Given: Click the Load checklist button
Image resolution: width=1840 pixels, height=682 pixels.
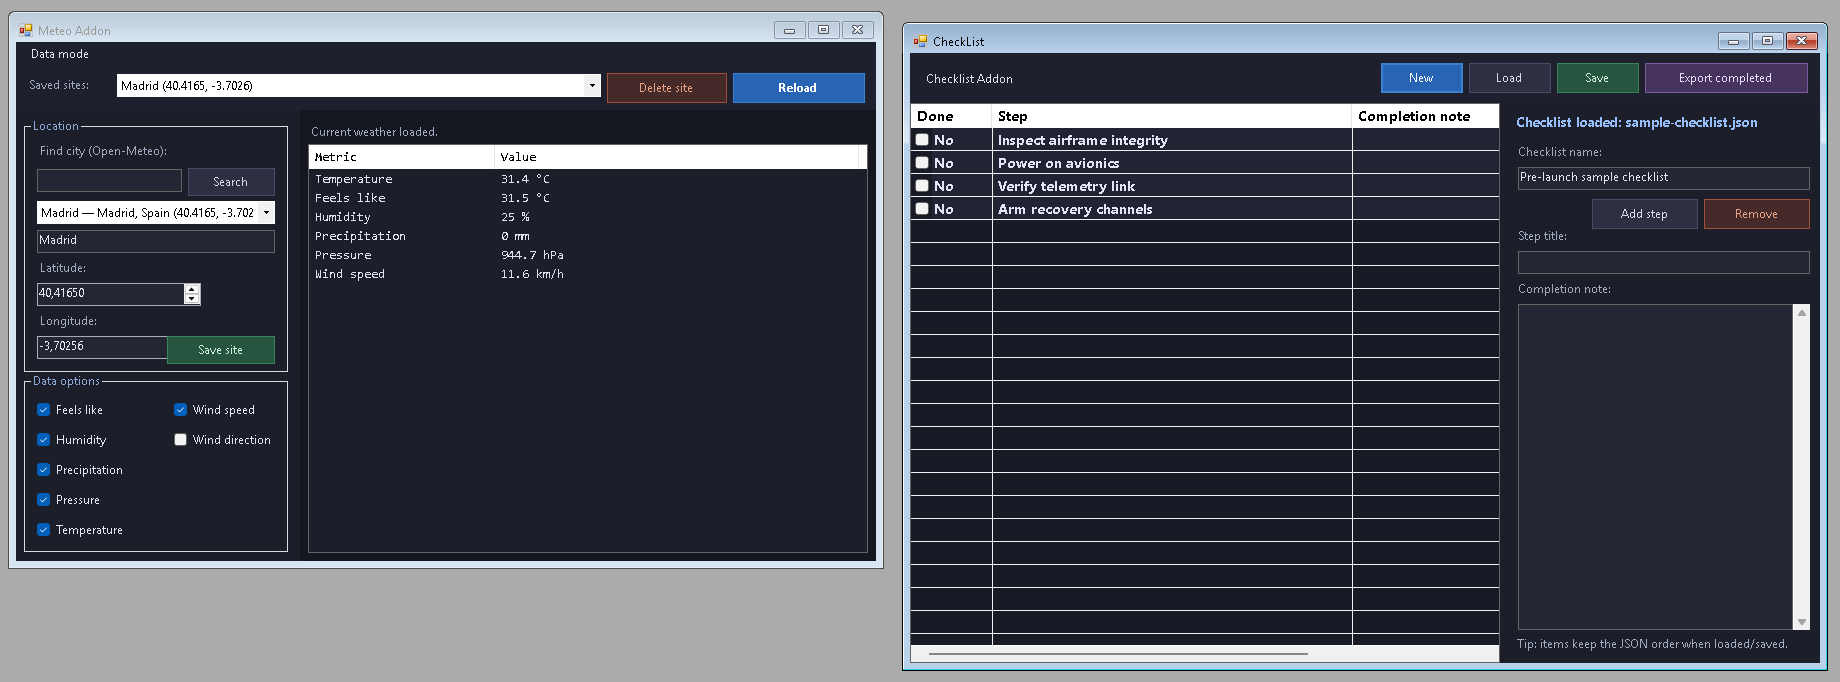Looking at the screenshot, I should (1509, 78).
